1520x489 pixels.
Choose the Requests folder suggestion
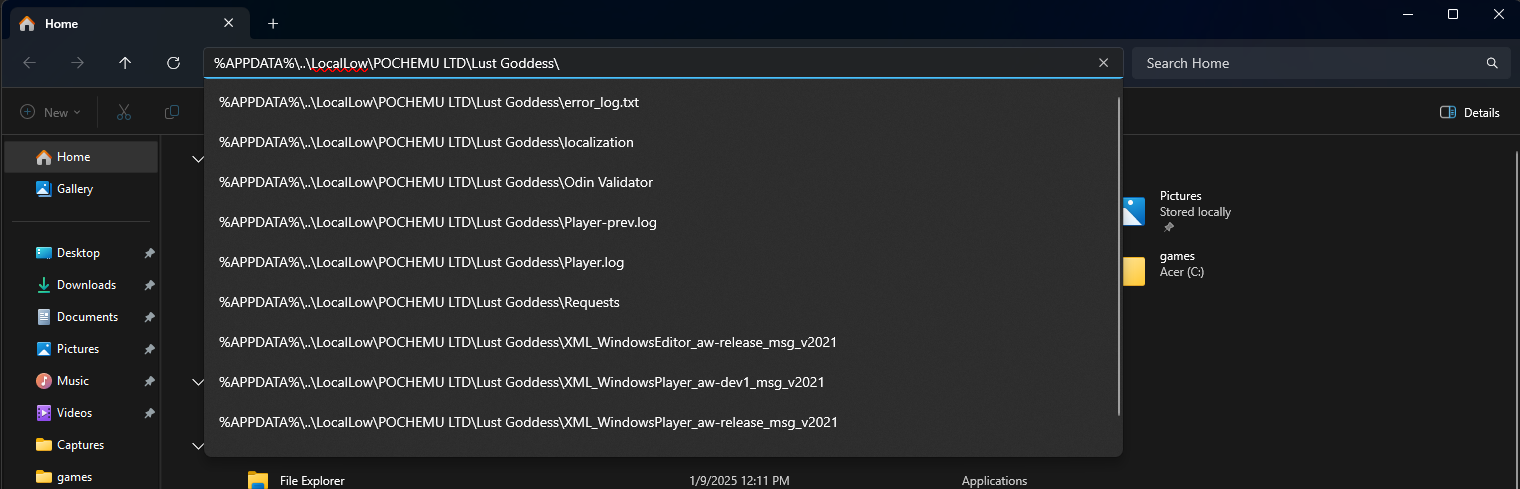660,302
